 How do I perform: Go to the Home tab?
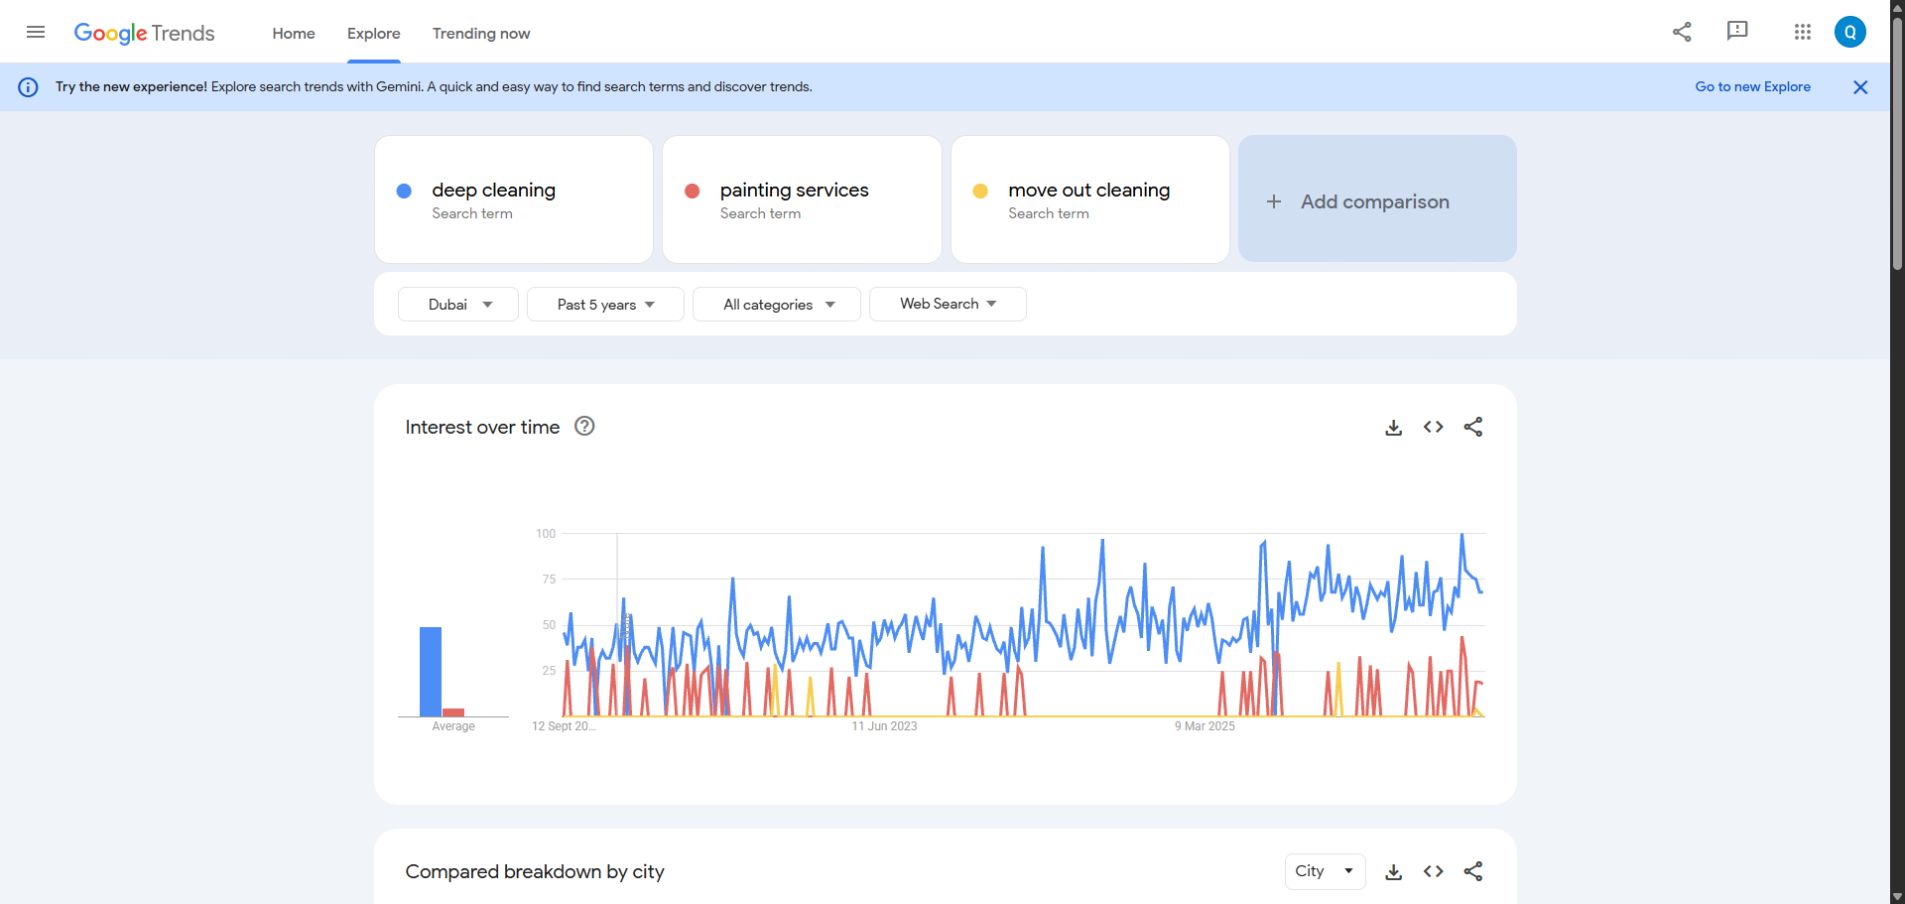point(293,33)
